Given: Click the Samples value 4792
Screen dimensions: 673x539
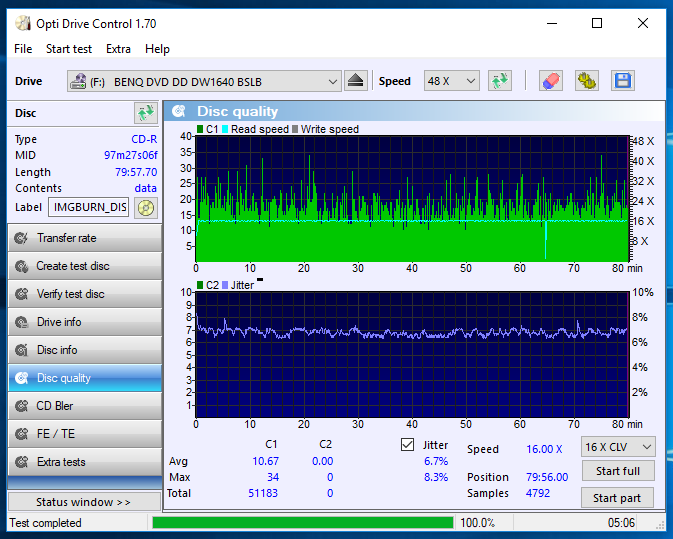Looking at the screenshot, I should [x=538, y=493].
